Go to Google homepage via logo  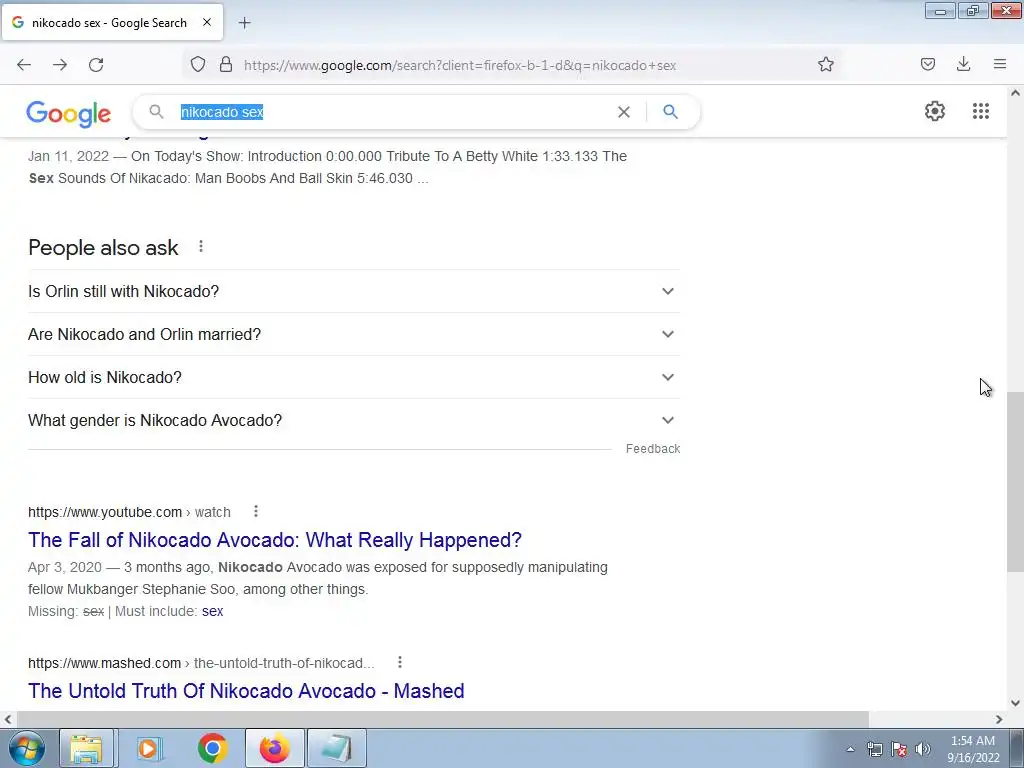tap(69, 114)
